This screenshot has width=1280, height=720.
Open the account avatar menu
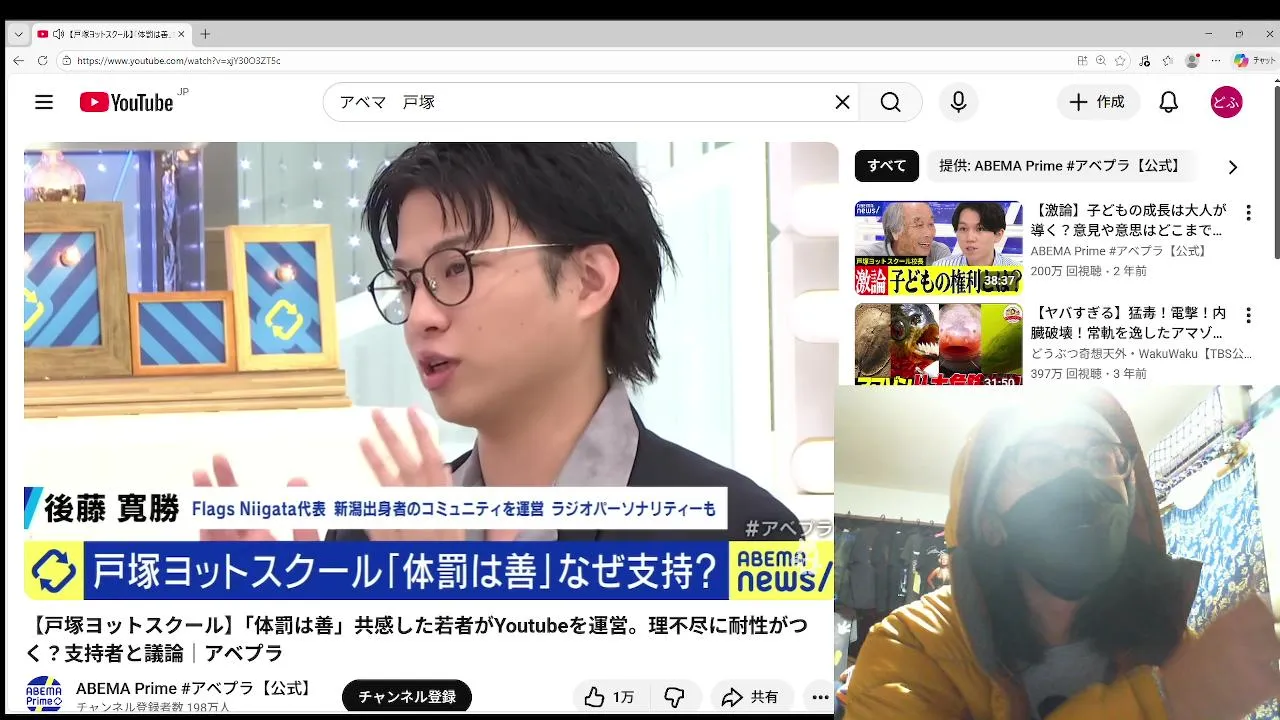click(1226, 102)
